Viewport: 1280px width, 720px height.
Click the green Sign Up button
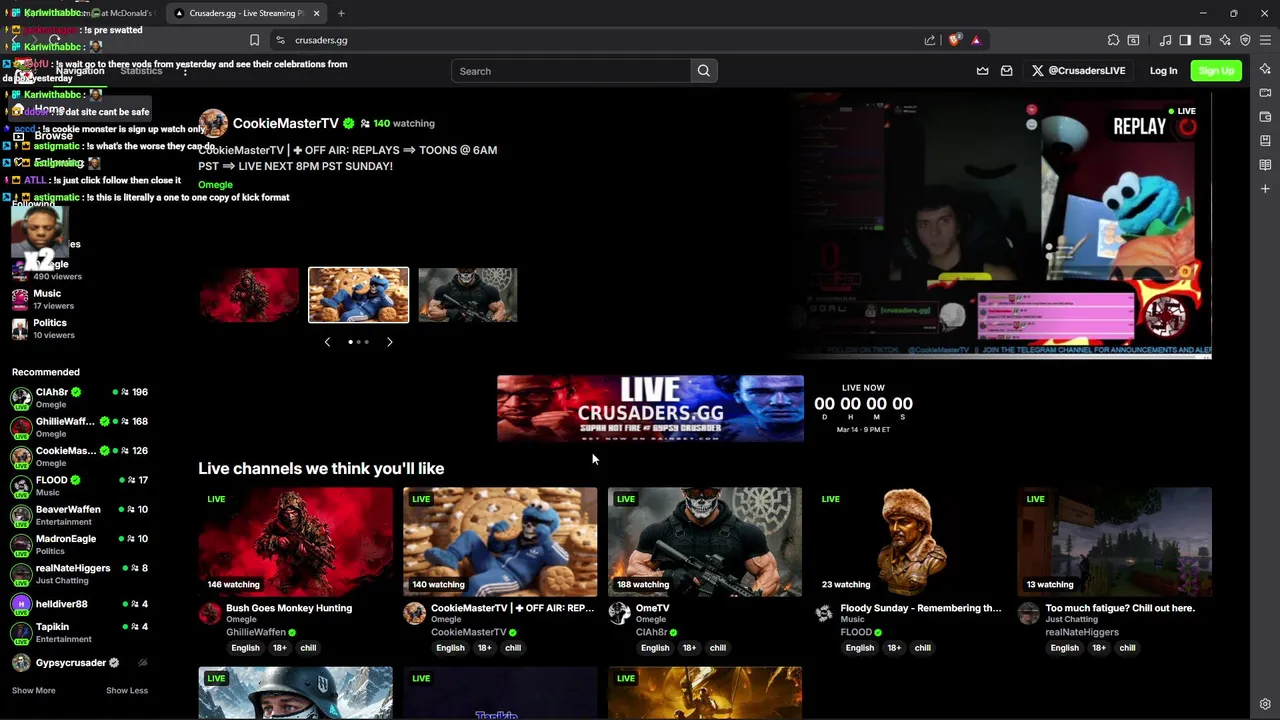coord(1216,71)
